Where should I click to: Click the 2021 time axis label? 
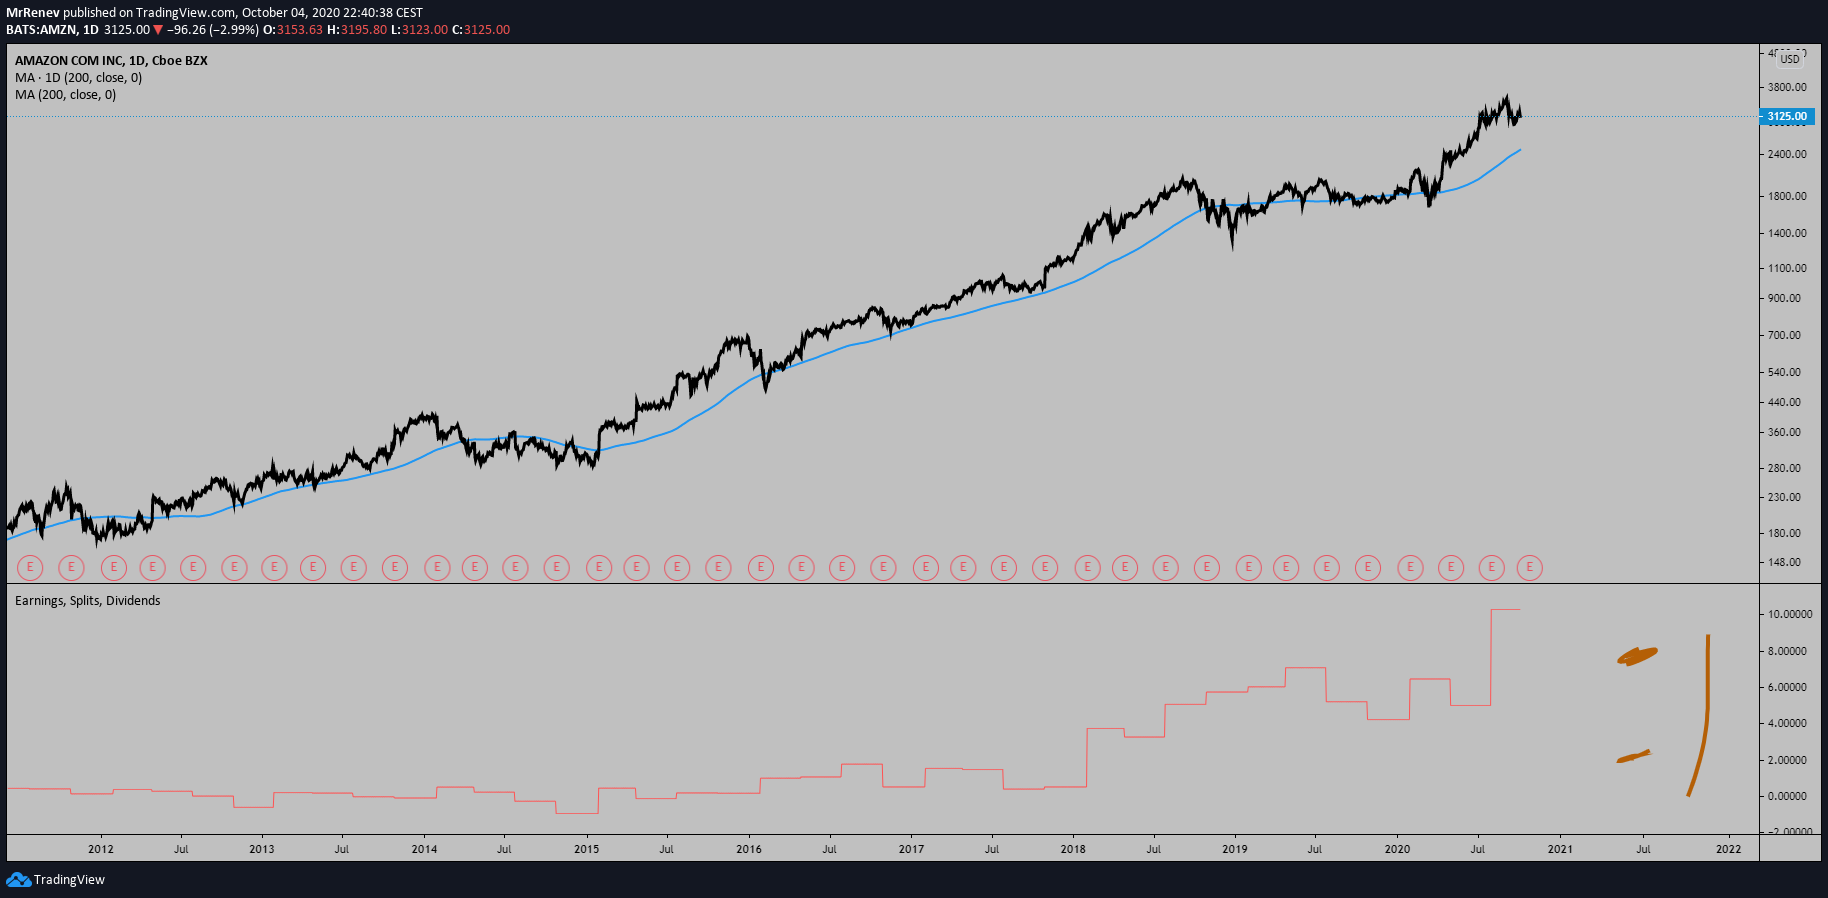pyautogui.click(x=1560, y=850)
